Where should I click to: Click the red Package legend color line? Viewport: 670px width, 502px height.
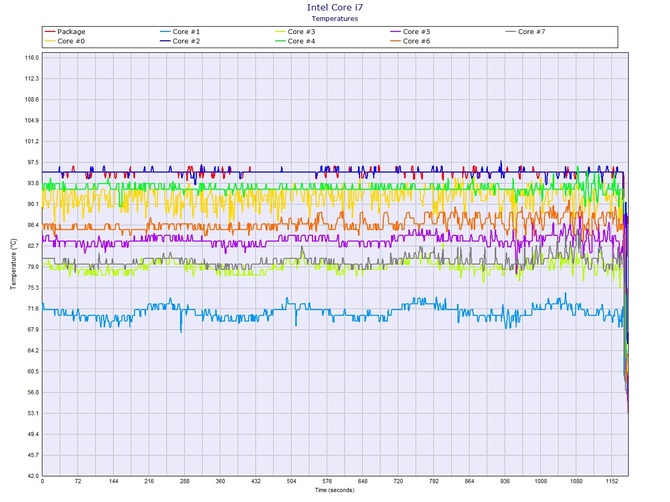tap(50, 32)
